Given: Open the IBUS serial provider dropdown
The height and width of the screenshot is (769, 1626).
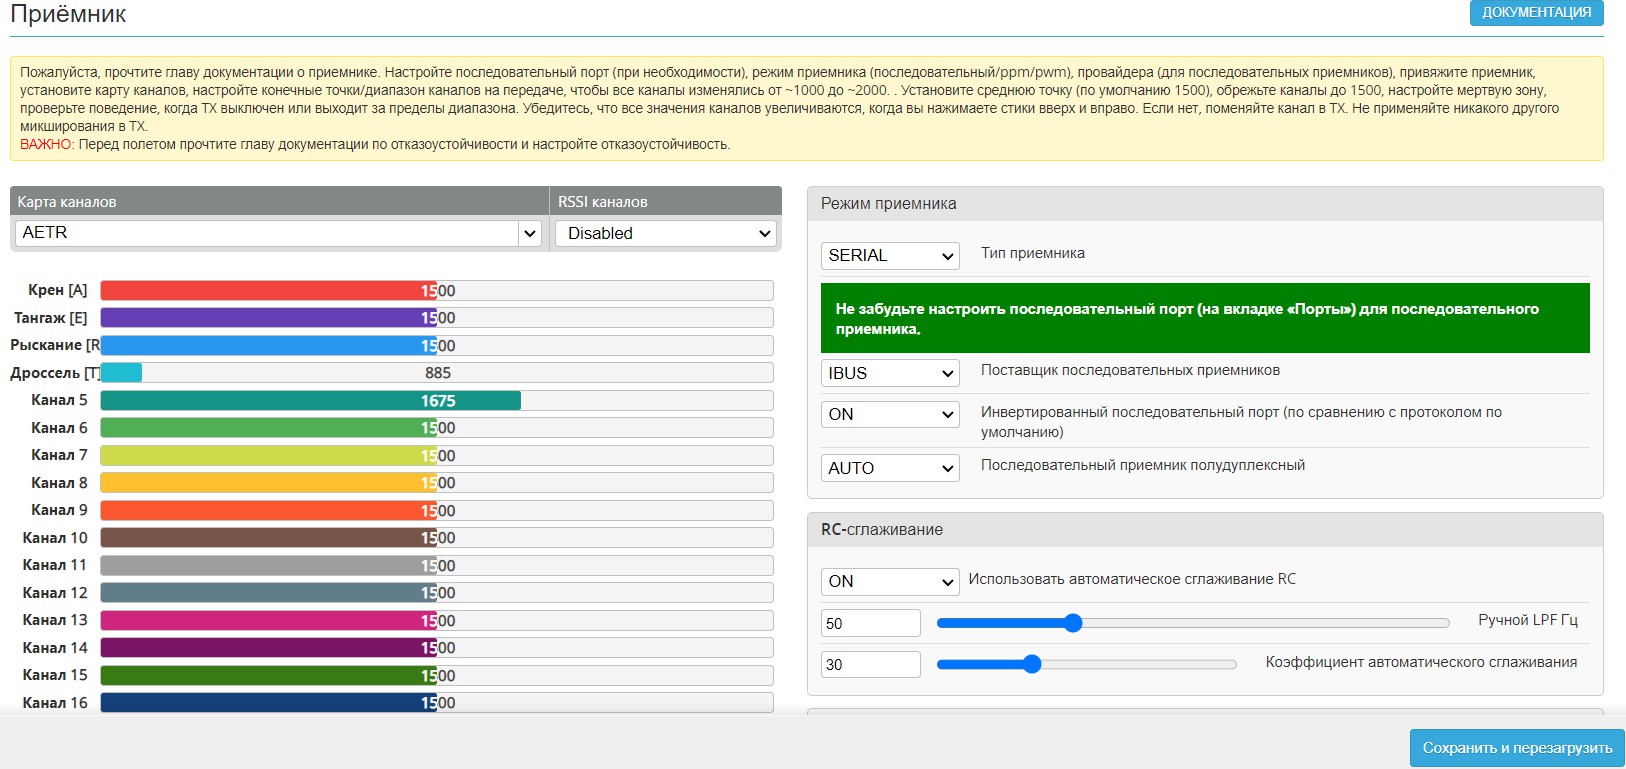Looking at the screenshot, I should point(889,374).
